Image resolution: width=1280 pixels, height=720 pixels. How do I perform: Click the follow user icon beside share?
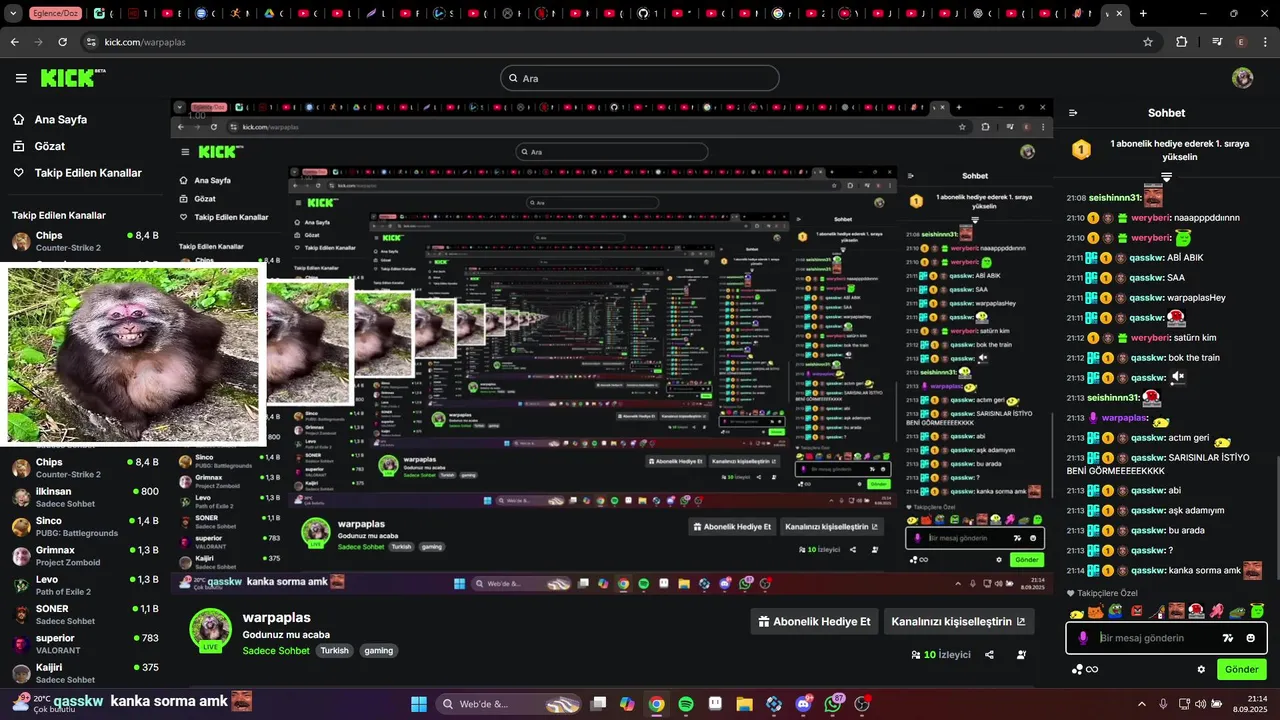1021,655
